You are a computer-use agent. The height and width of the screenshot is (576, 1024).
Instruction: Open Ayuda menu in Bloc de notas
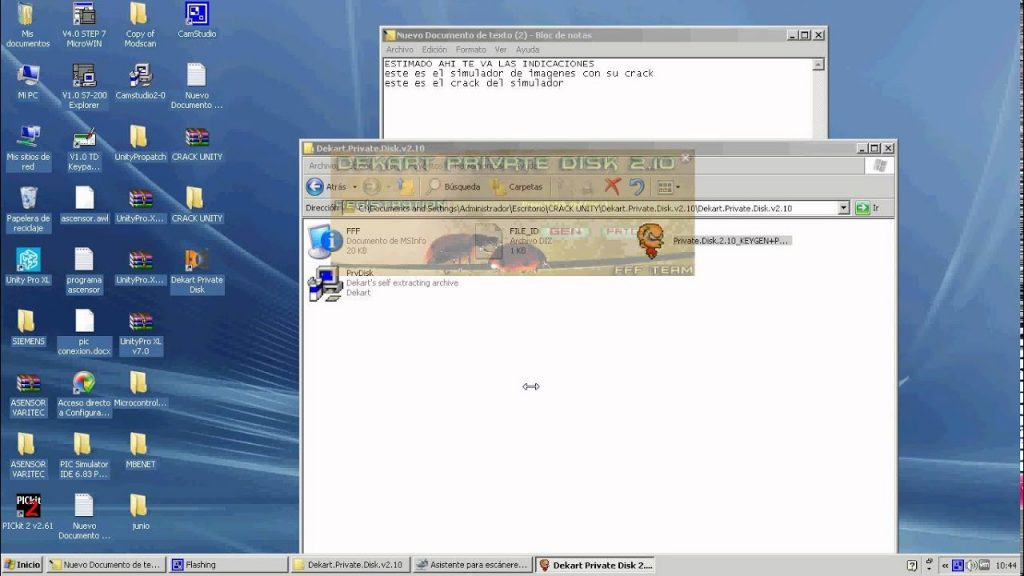pos(527,50)
